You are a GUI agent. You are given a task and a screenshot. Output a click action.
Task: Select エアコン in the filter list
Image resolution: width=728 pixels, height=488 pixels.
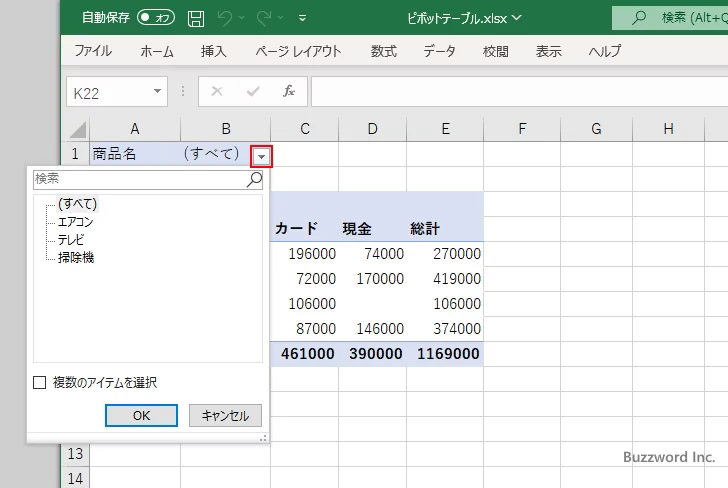tap(75, 222)
